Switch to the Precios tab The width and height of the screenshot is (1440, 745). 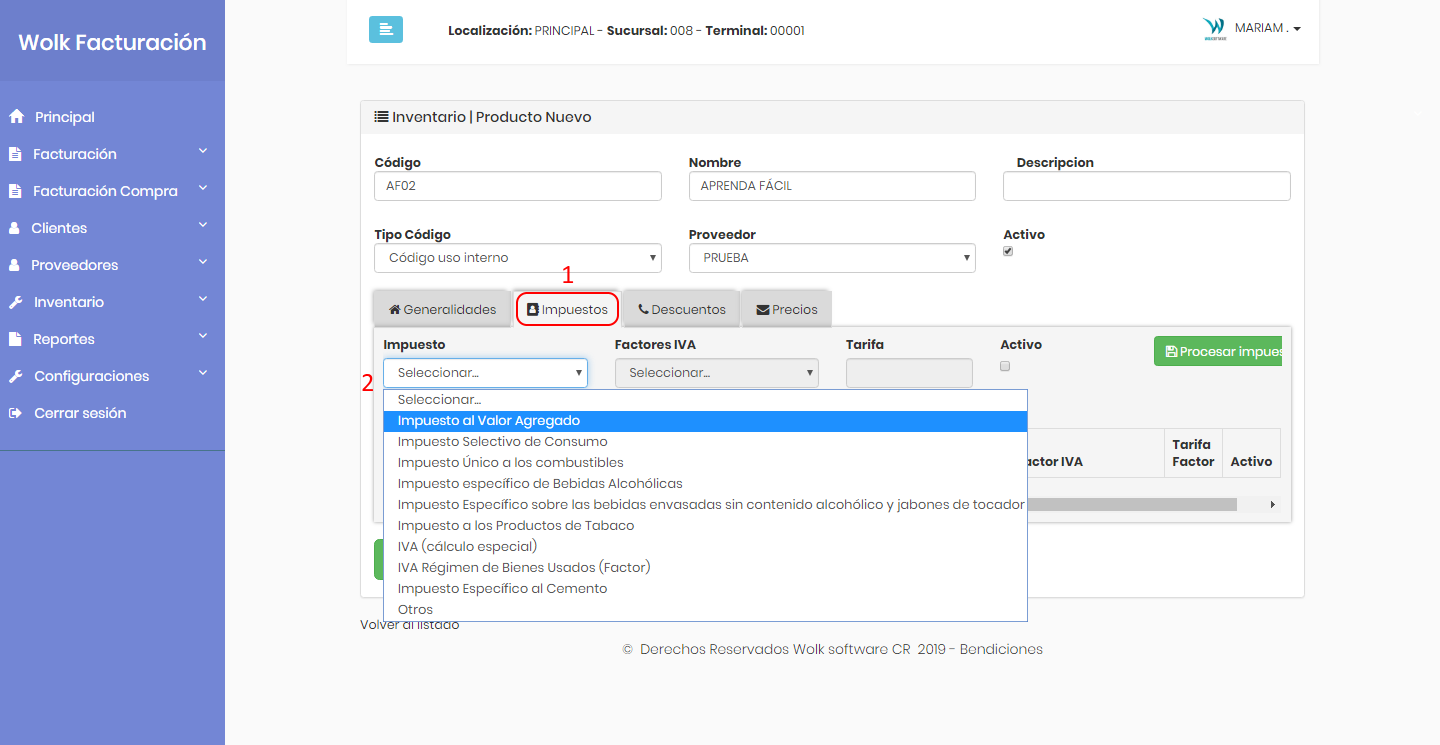(787, 309)
